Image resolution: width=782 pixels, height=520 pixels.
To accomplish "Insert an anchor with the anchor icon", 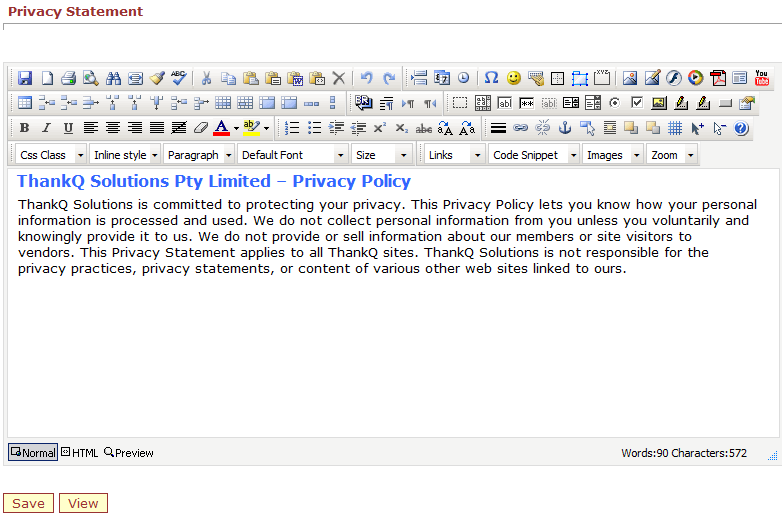I will click(564, 128).
